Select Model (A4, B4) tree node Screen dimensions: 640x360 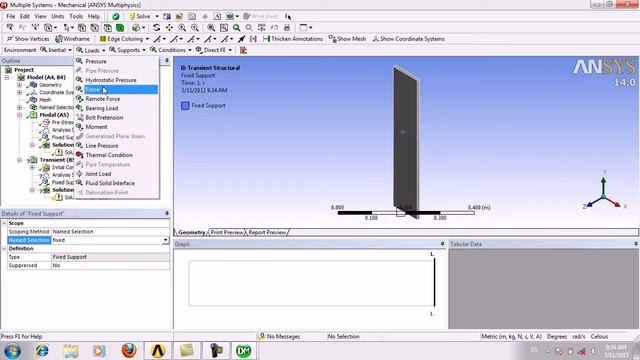(46, 77)
